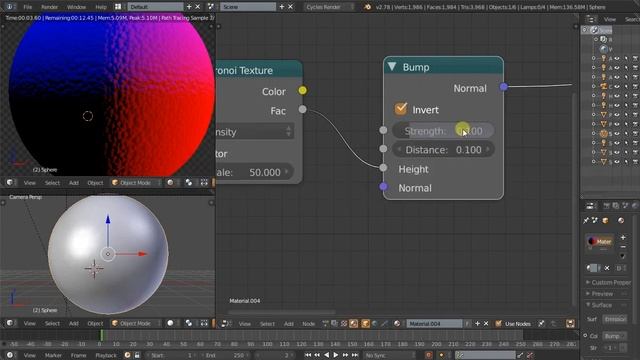Click the Distance field in Bump node
The image size is (640, 360).
tap(443, 150)
